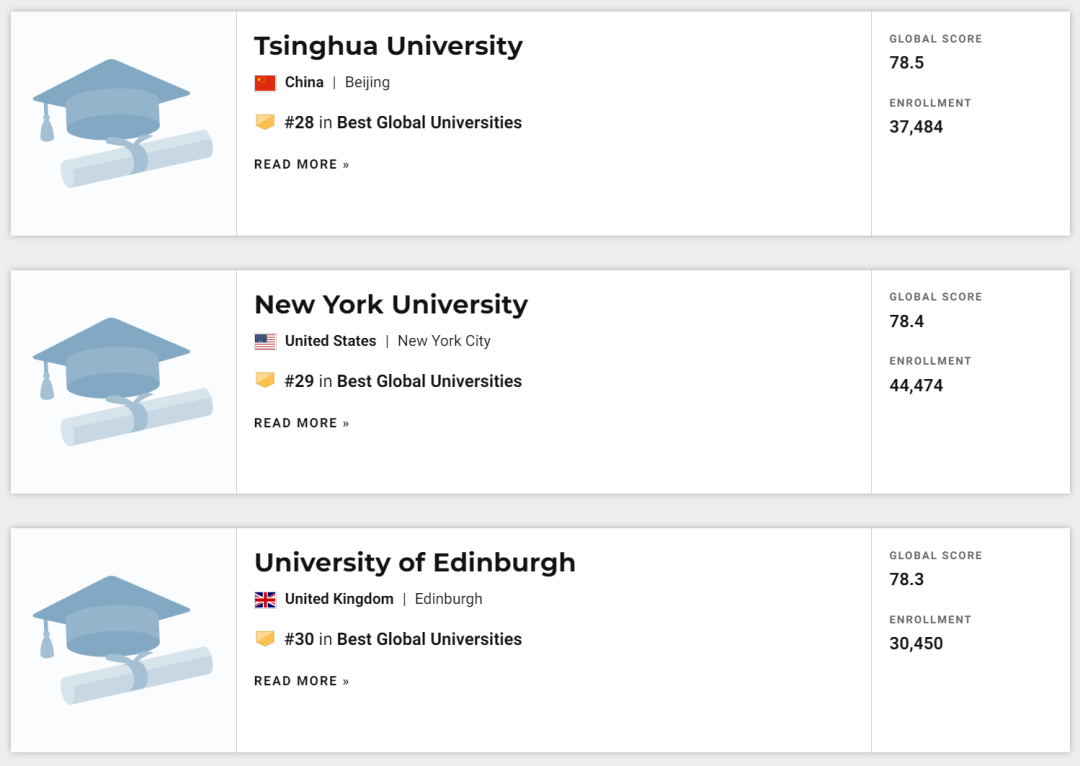Click #28 in Best Global Universities
The width and height of the screenshot is (1080, 766).
click(x=403, y=122)
